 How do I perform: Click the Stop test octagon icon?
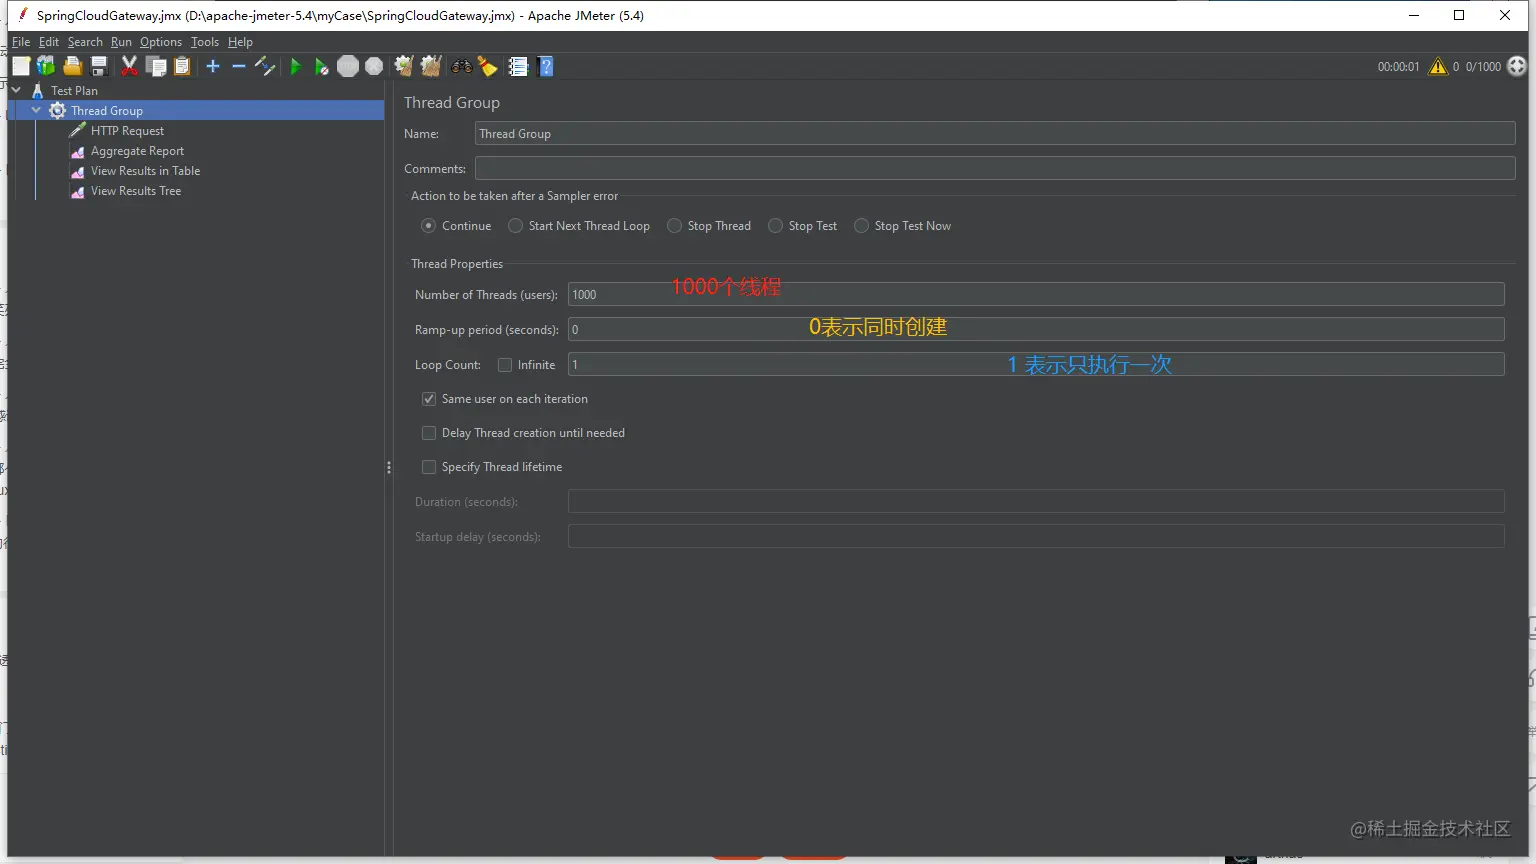347,66
